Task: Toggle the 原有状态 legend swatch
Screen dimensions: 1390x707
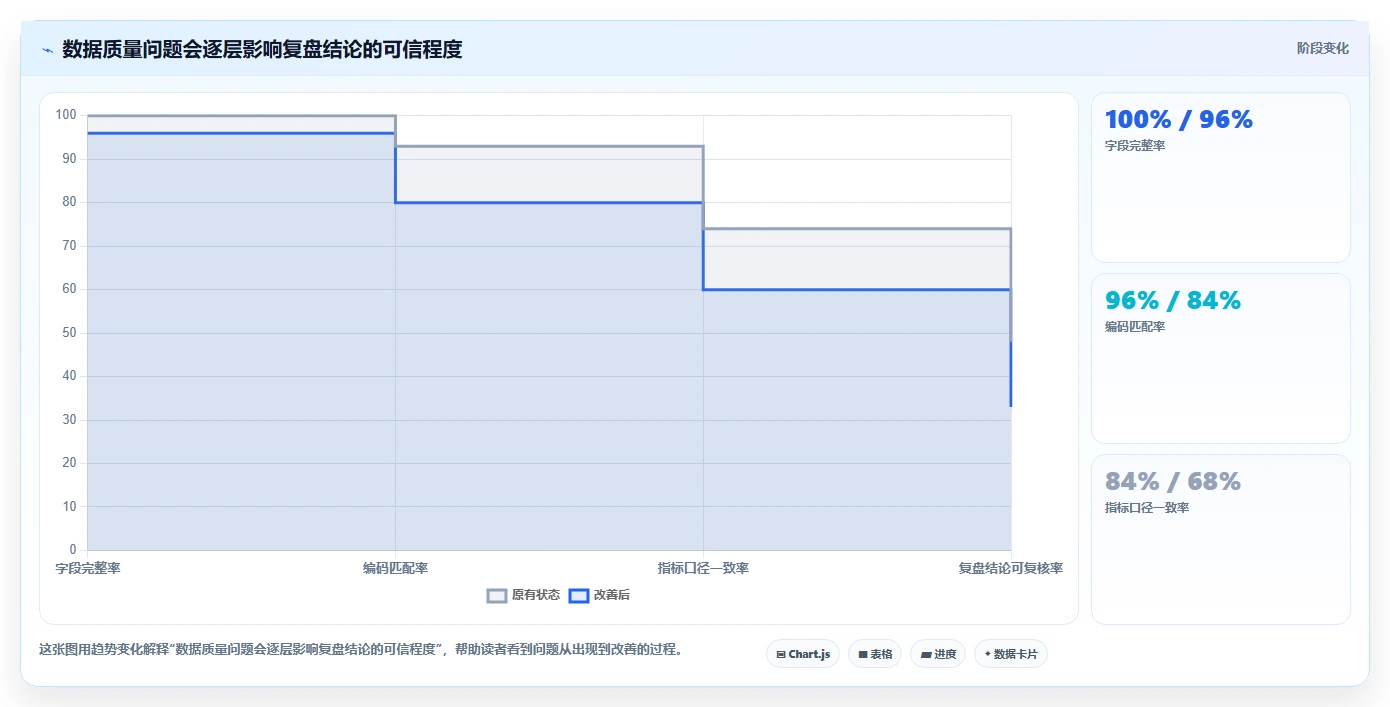Action: (x=497, y=595)
